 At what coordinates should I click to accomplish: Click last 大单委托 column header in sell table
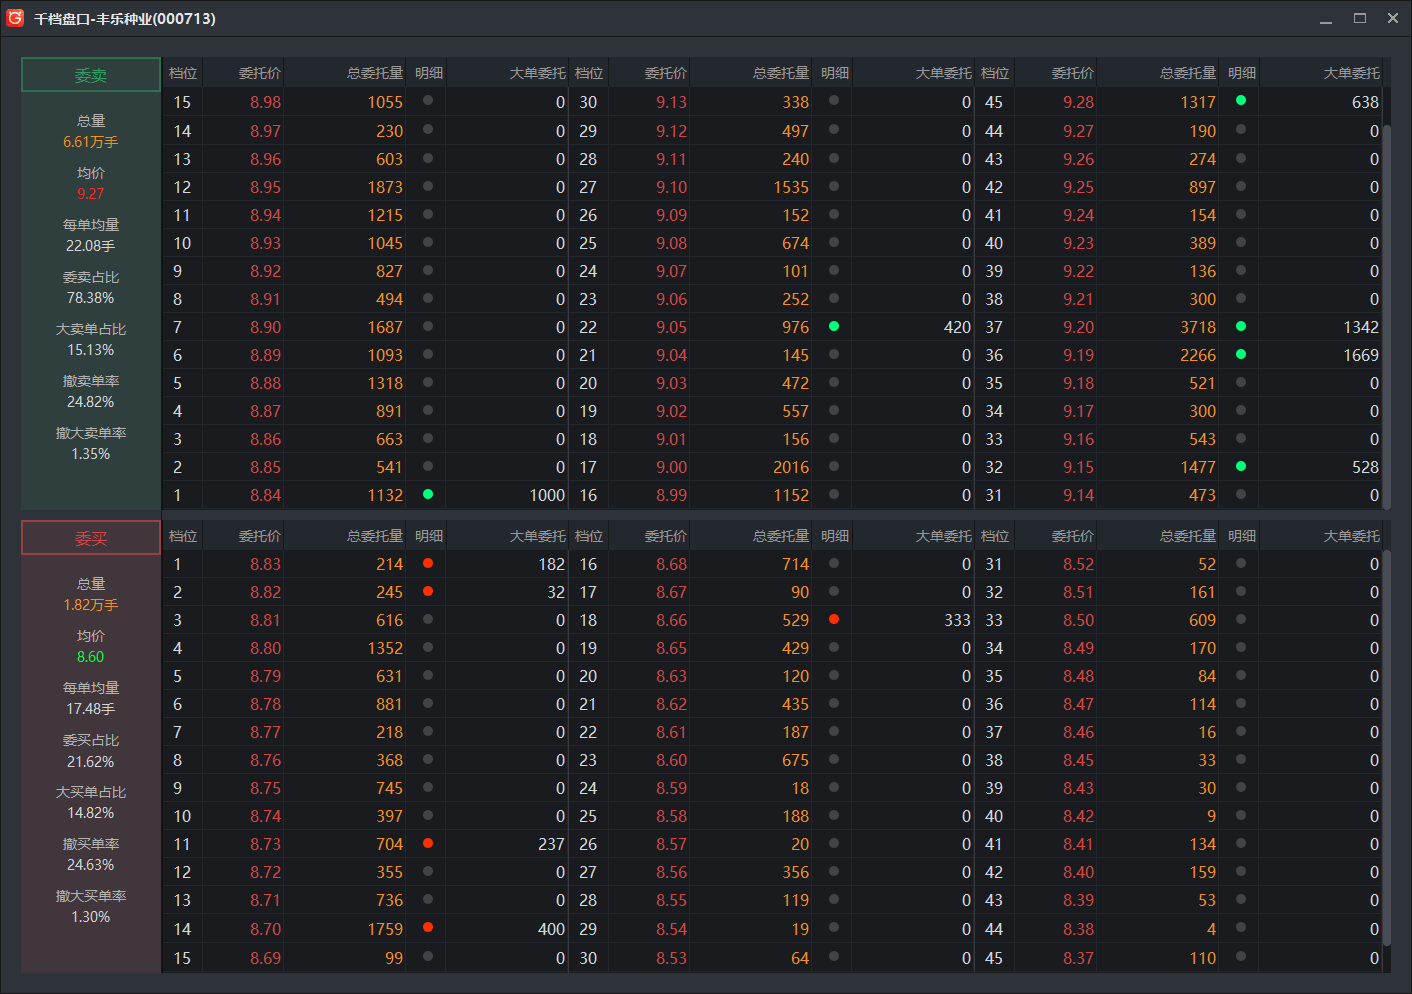tap(1351, 73)
